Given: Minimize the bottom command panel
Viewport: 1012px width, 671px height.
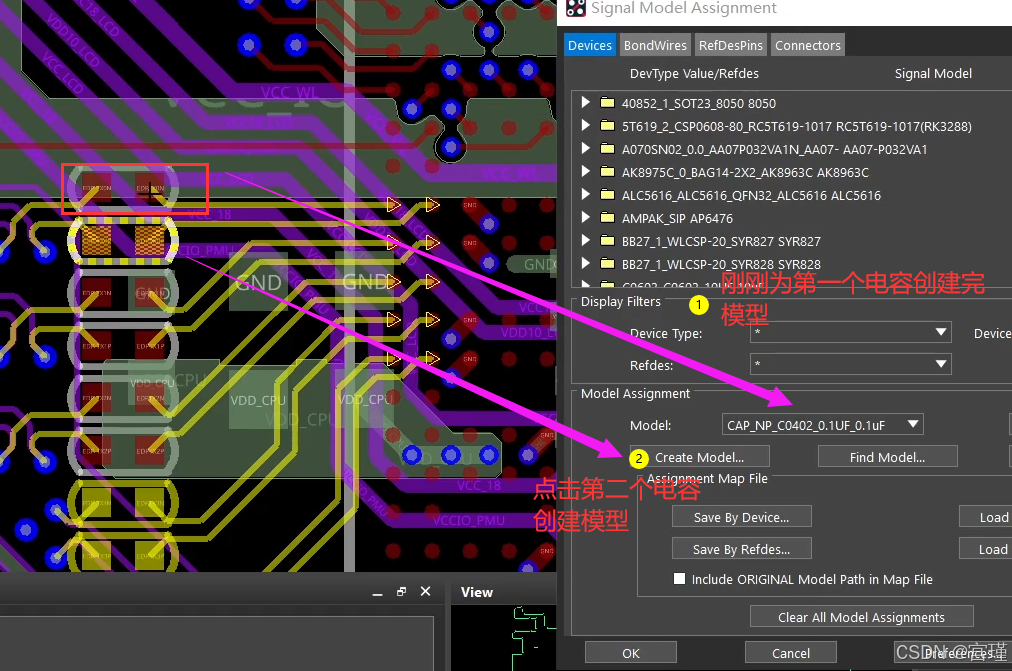Looking at the screenshot, I should click(378, 592).
